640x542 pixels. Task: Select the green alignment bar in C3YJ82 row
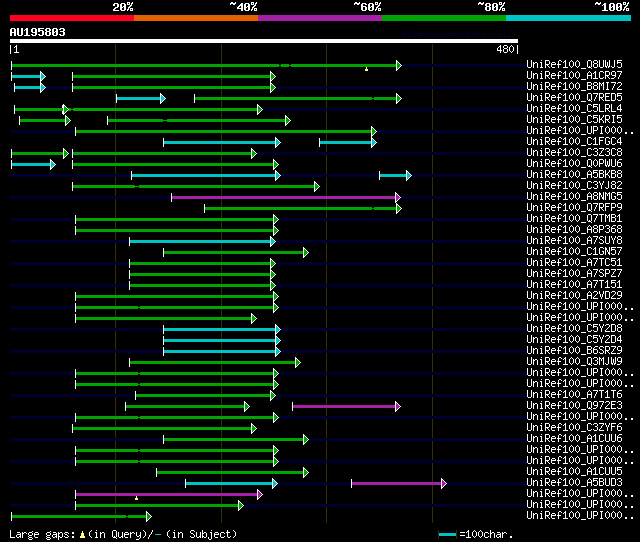click(x=196, y=187)
